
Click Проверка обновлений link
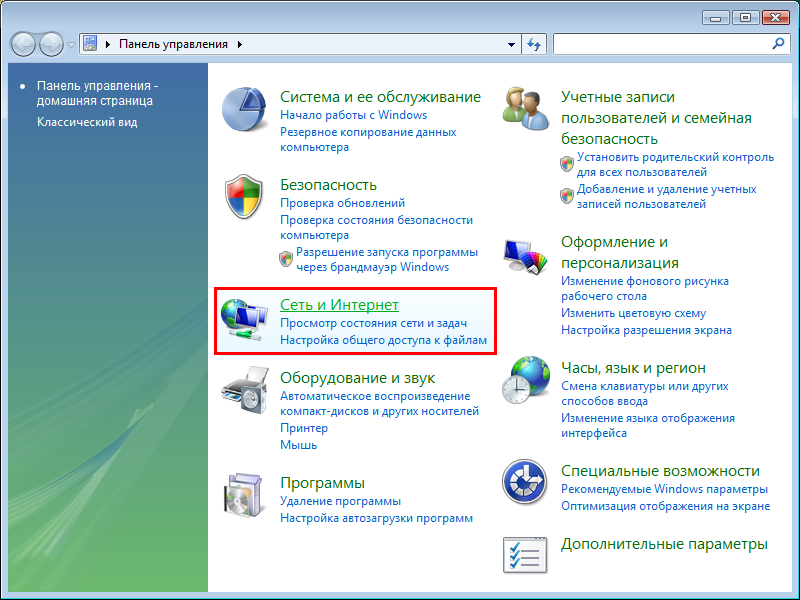[342, 203]
